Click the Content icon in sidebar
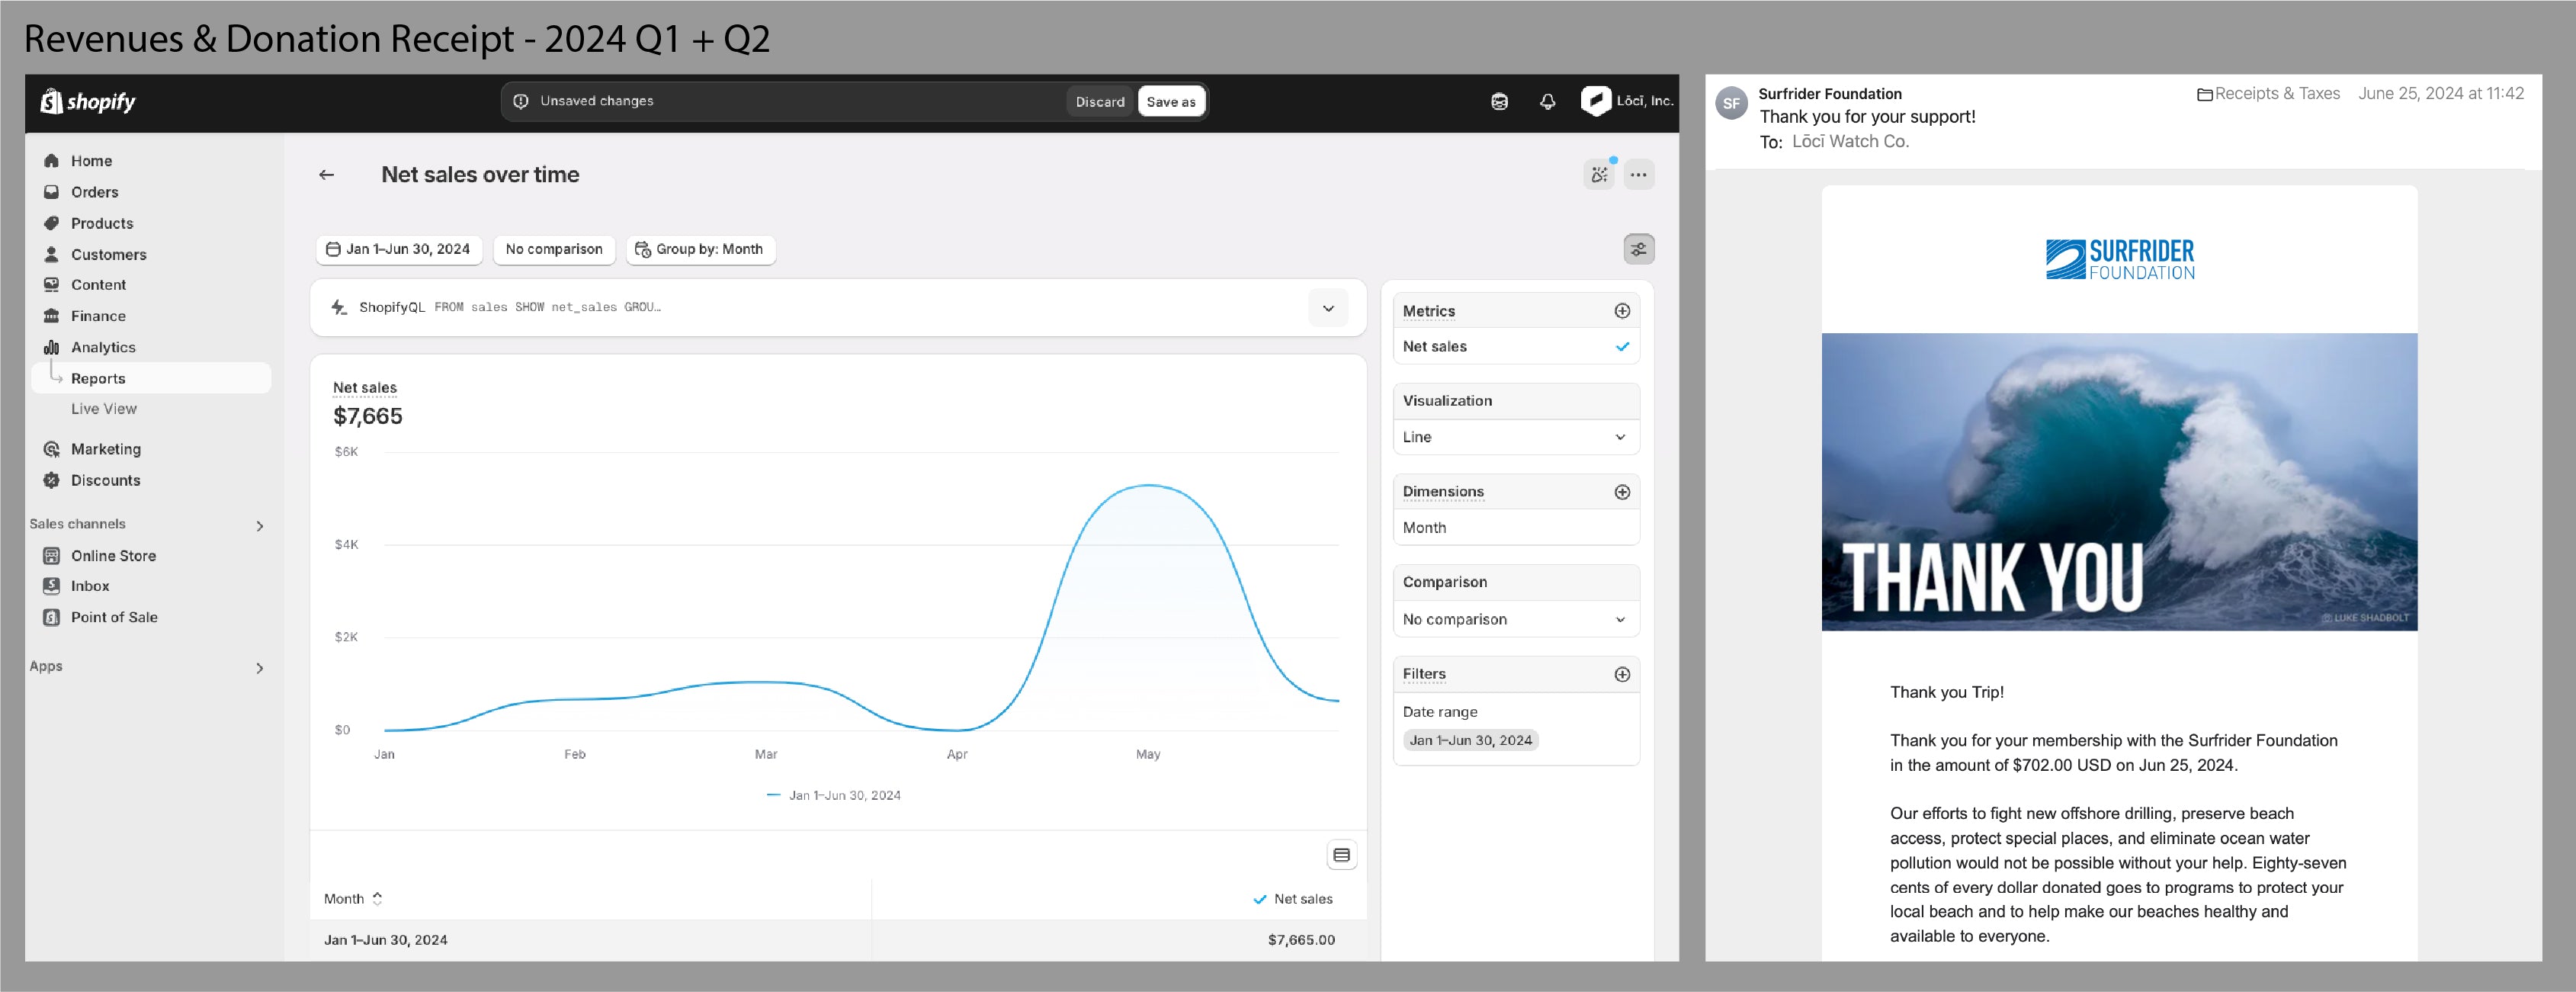The height and width of the screenshot is (992, 2576). [51, 284]
